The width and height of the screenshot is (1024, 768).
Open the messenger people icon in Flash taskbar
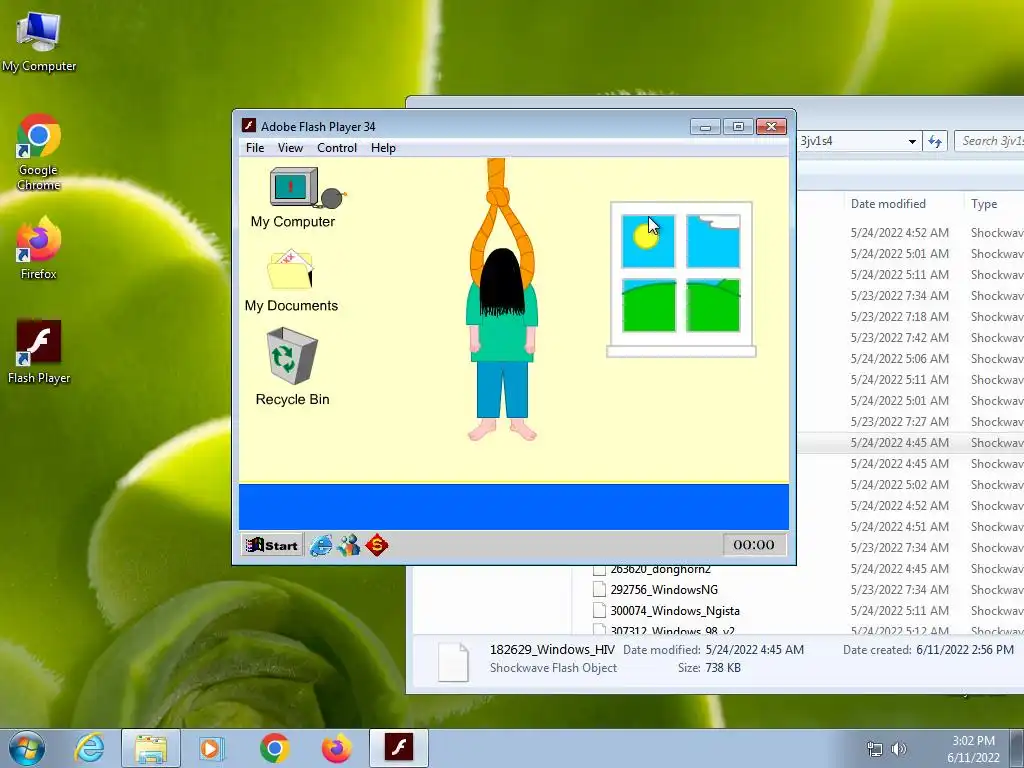pos(349,545)
